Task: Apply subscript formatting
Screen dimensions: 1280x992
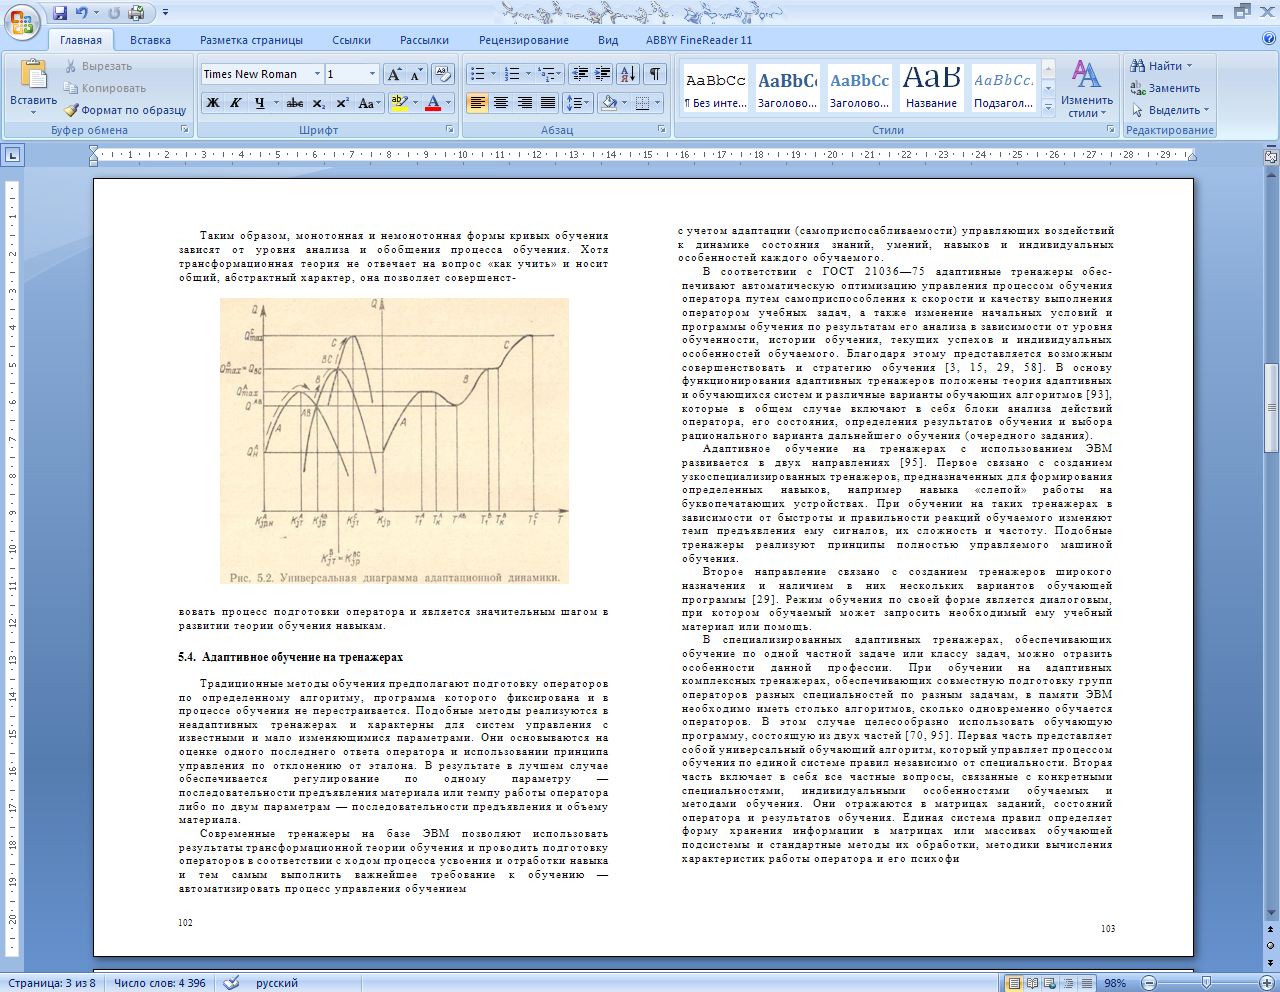Action: [x=318, y=103]
